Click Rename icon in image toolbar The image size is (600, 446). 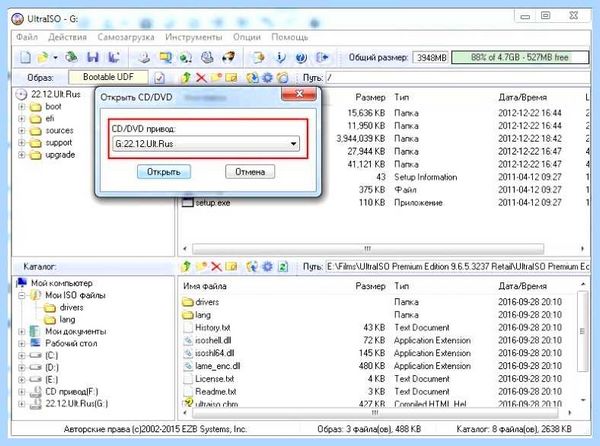(x=232, y=78)
